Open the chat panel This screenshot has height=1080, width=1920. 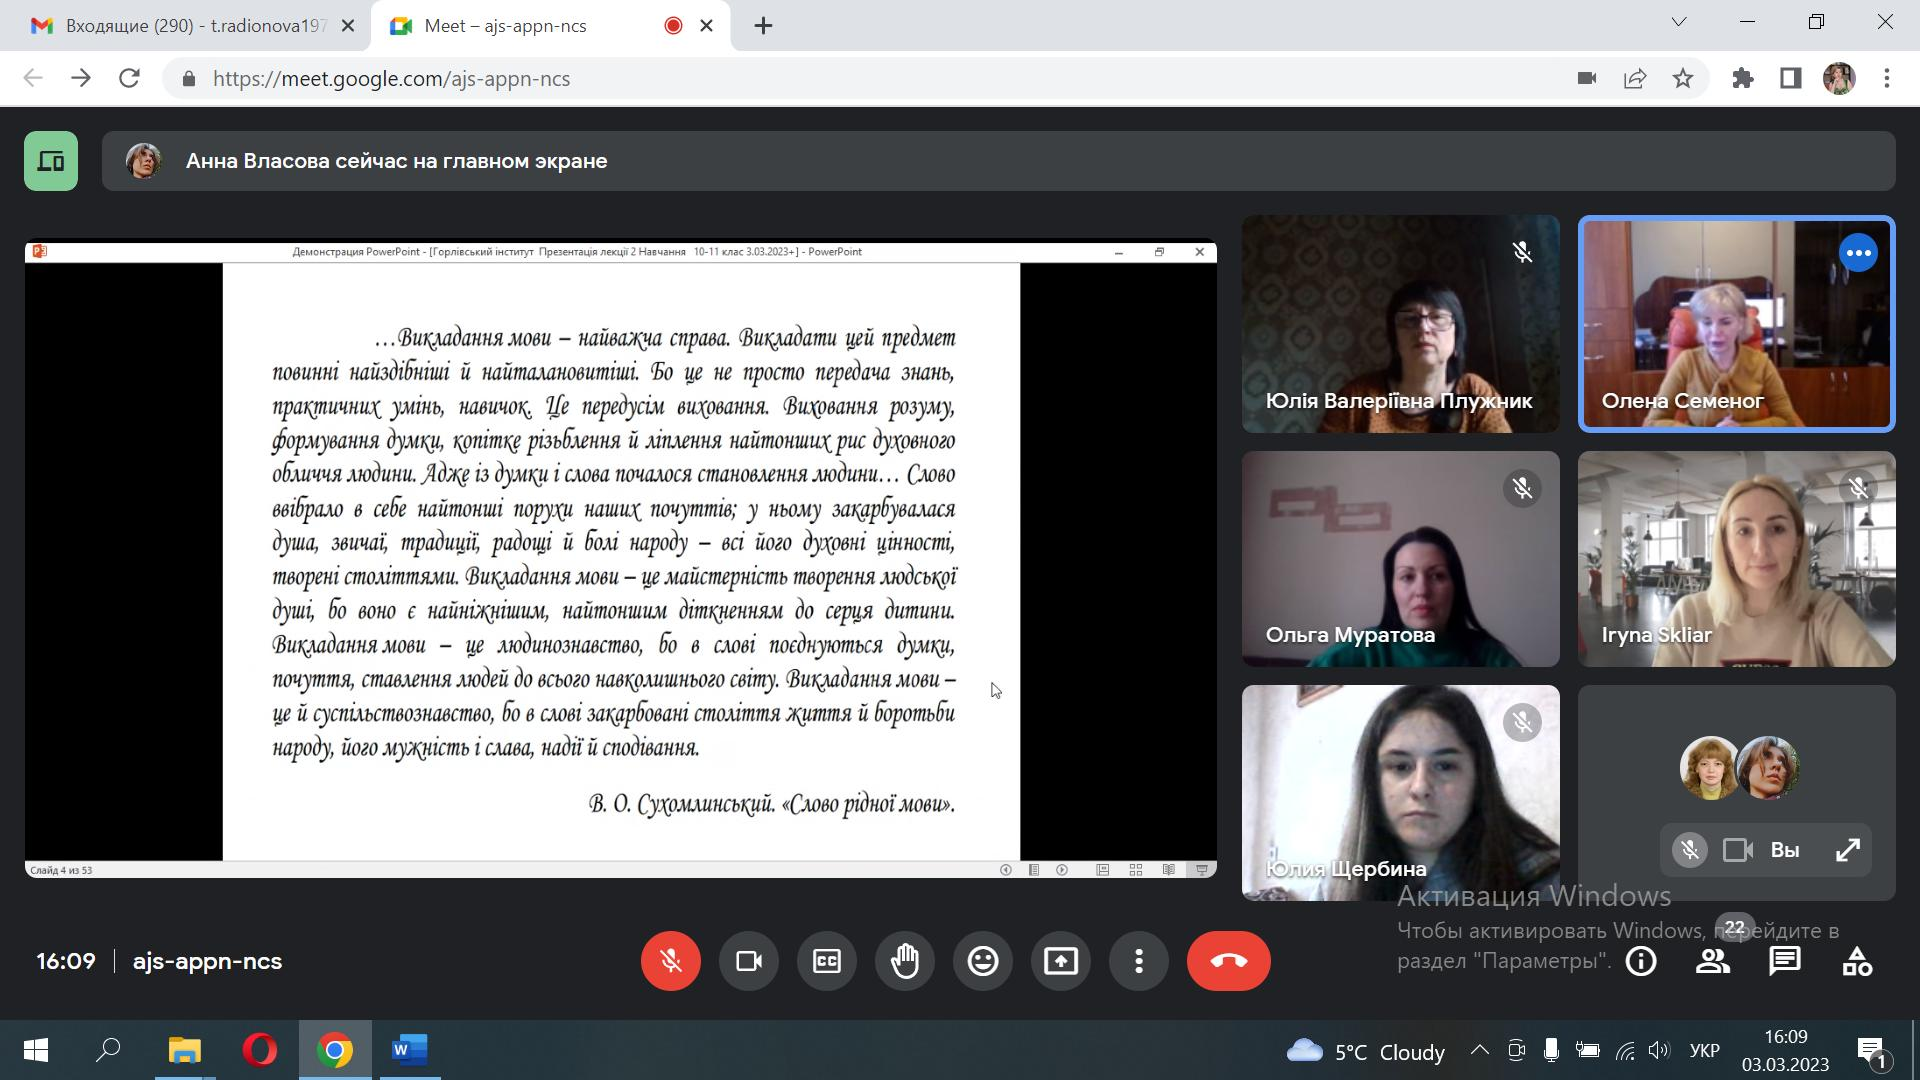(x=1784, y=962)
